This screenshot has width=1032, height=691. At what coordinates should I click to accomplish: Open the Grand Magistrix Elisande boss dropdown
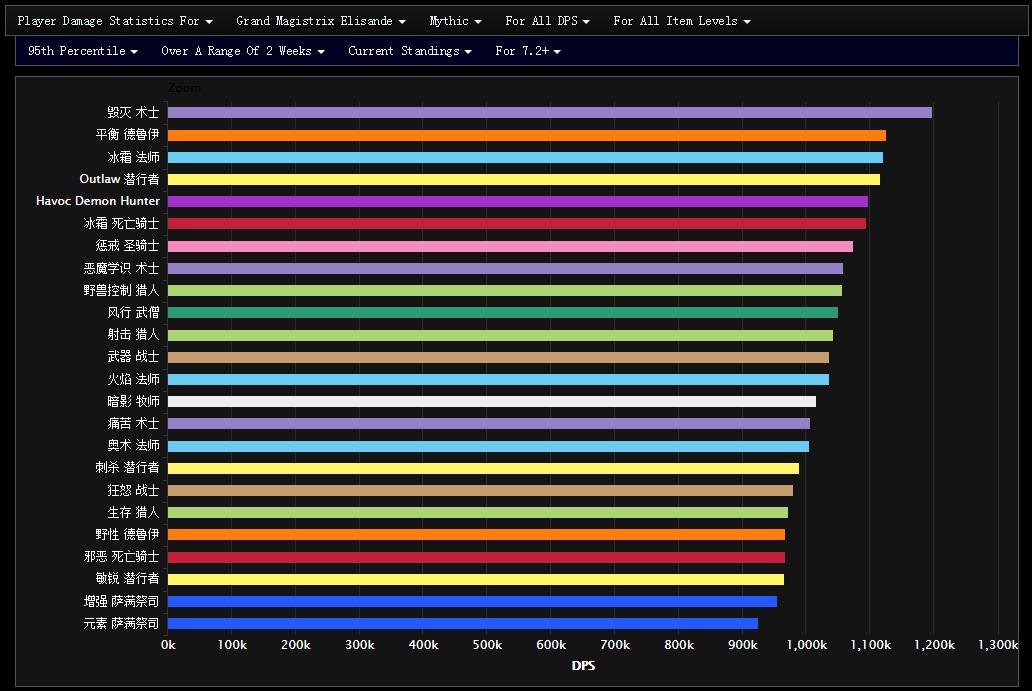point(320,21)
